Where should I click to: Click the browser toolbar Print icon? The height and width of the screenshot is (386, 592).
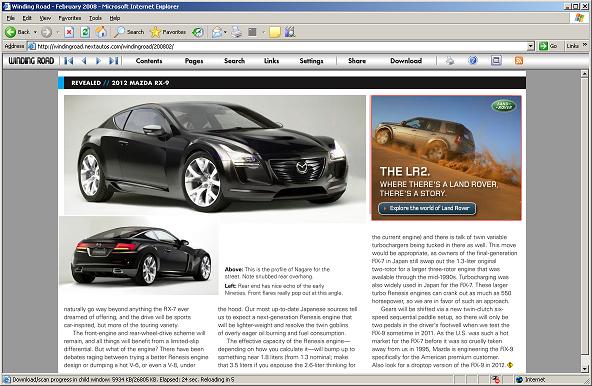(237, 32)
